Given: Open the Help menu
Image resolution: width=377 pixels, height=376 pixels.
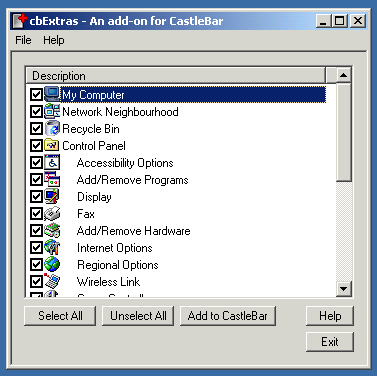Looking at the screenshot, I should [54, 40].
